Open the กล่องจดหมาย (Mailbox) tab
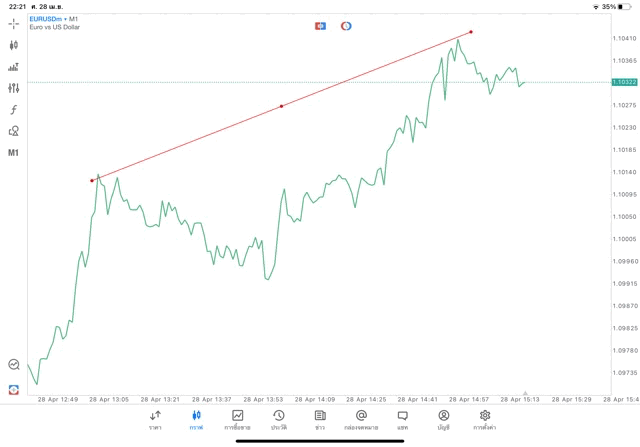The width and height of the screenshot is (640, 447). coord(361,420)
